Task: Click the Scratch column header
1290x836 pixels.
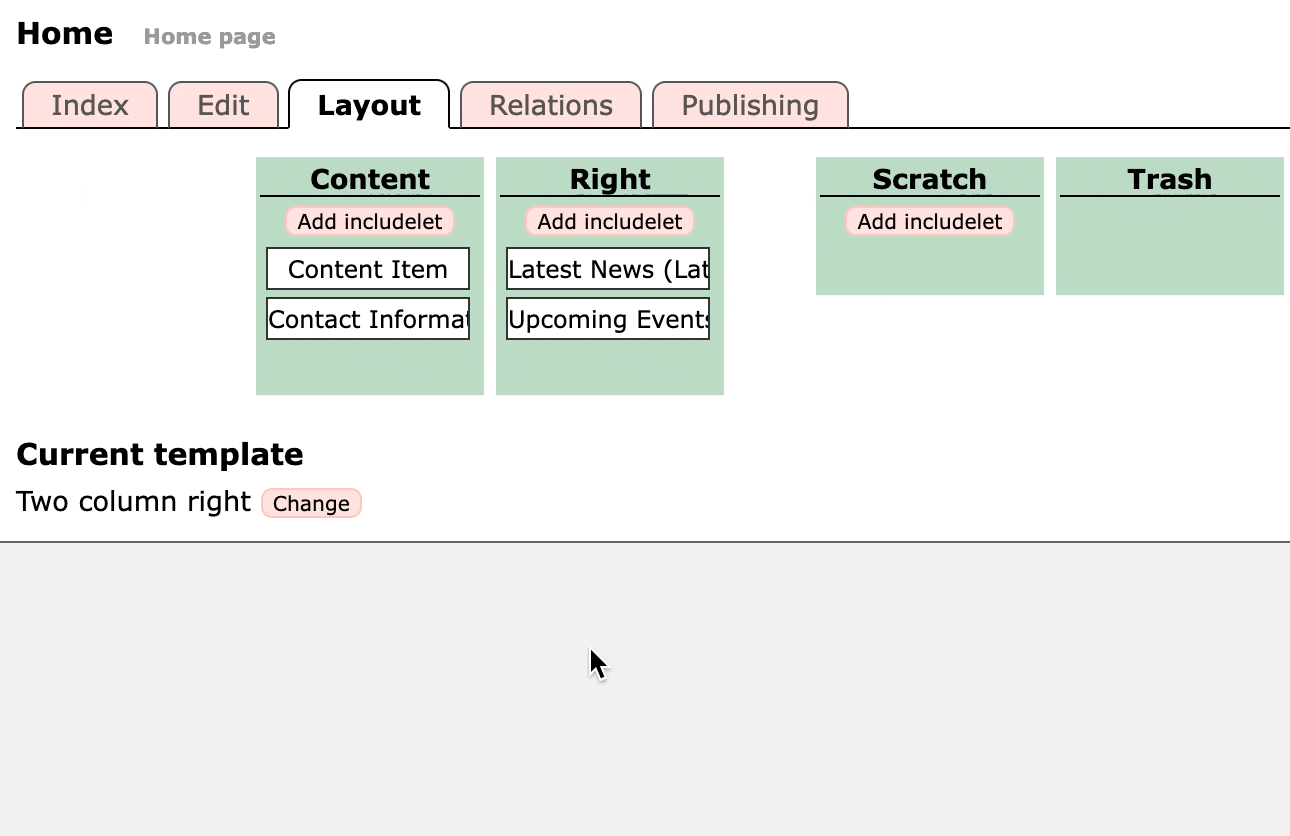Action: tap(929, 178)
